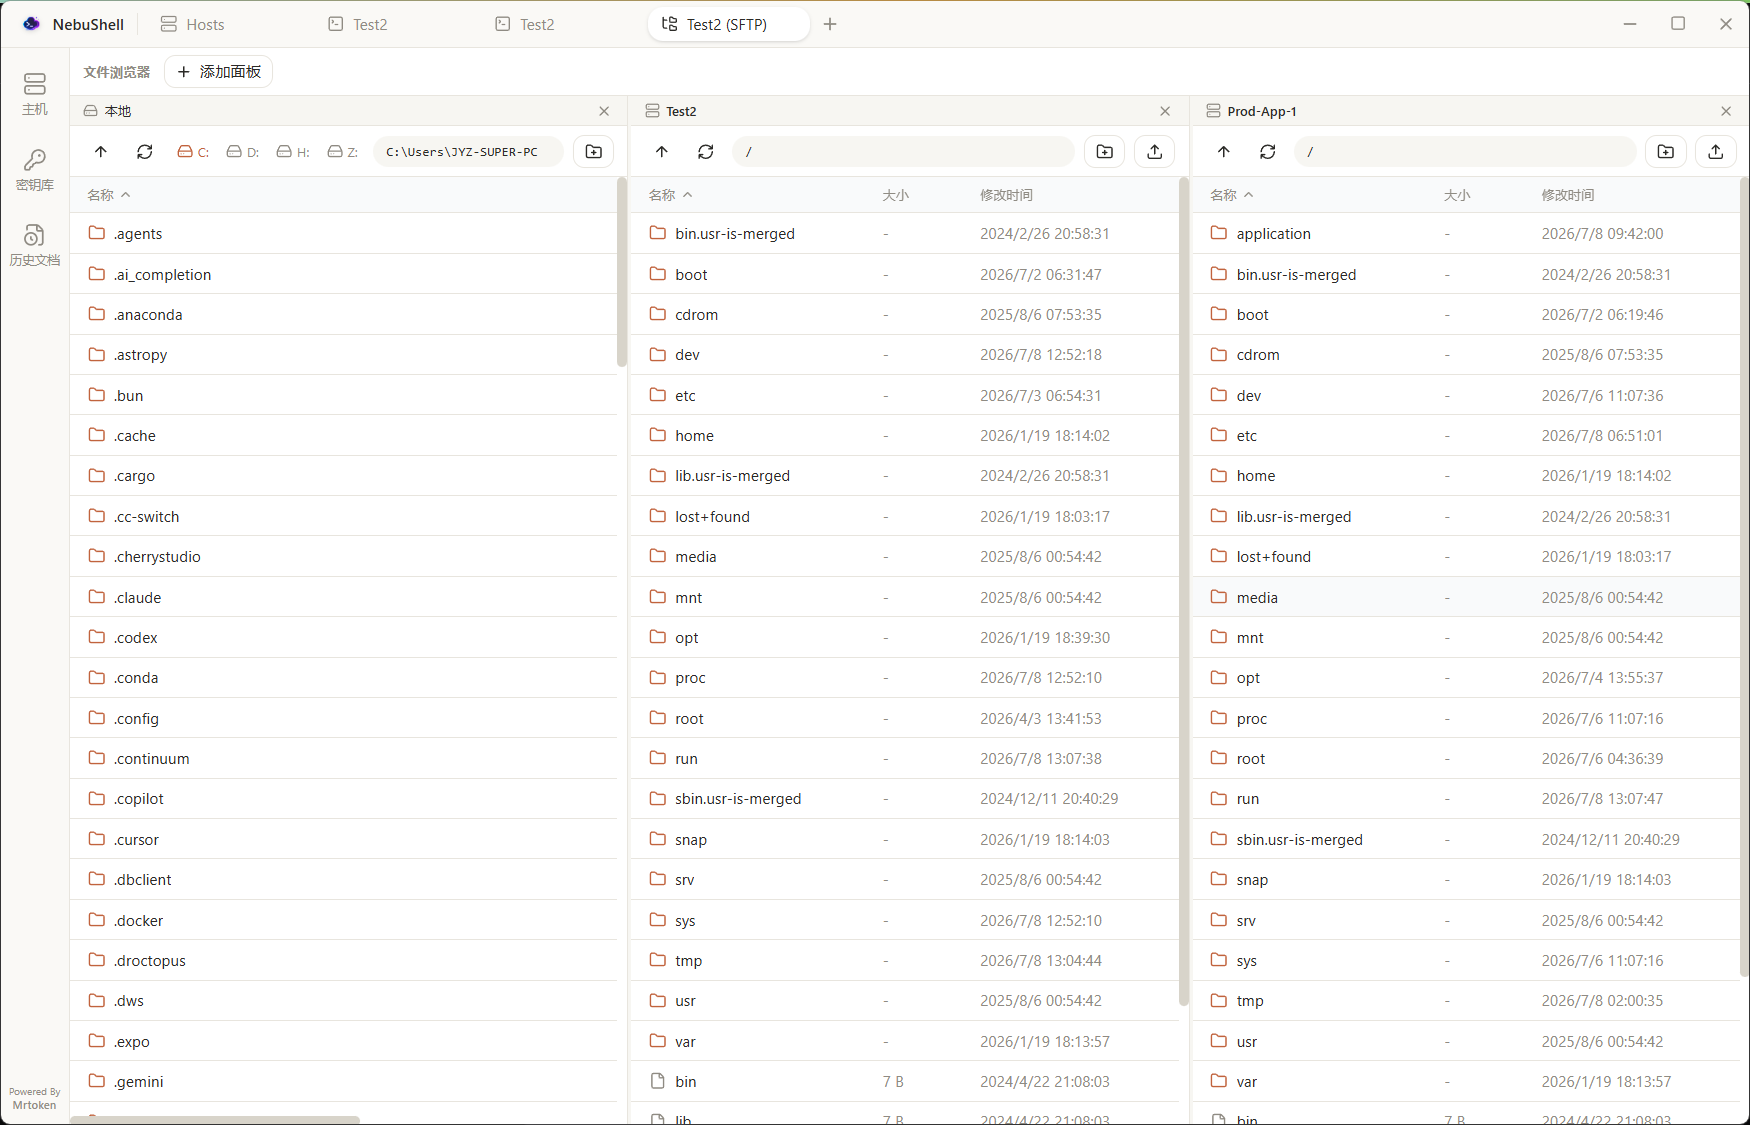
Task: Switch to drive H: in local panel
Action: 293,152
